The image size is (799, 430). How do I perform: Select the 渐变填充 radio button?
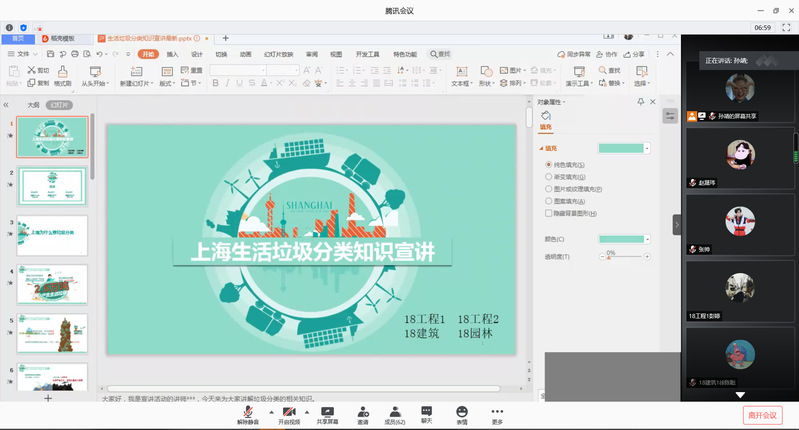coord(548,176)
